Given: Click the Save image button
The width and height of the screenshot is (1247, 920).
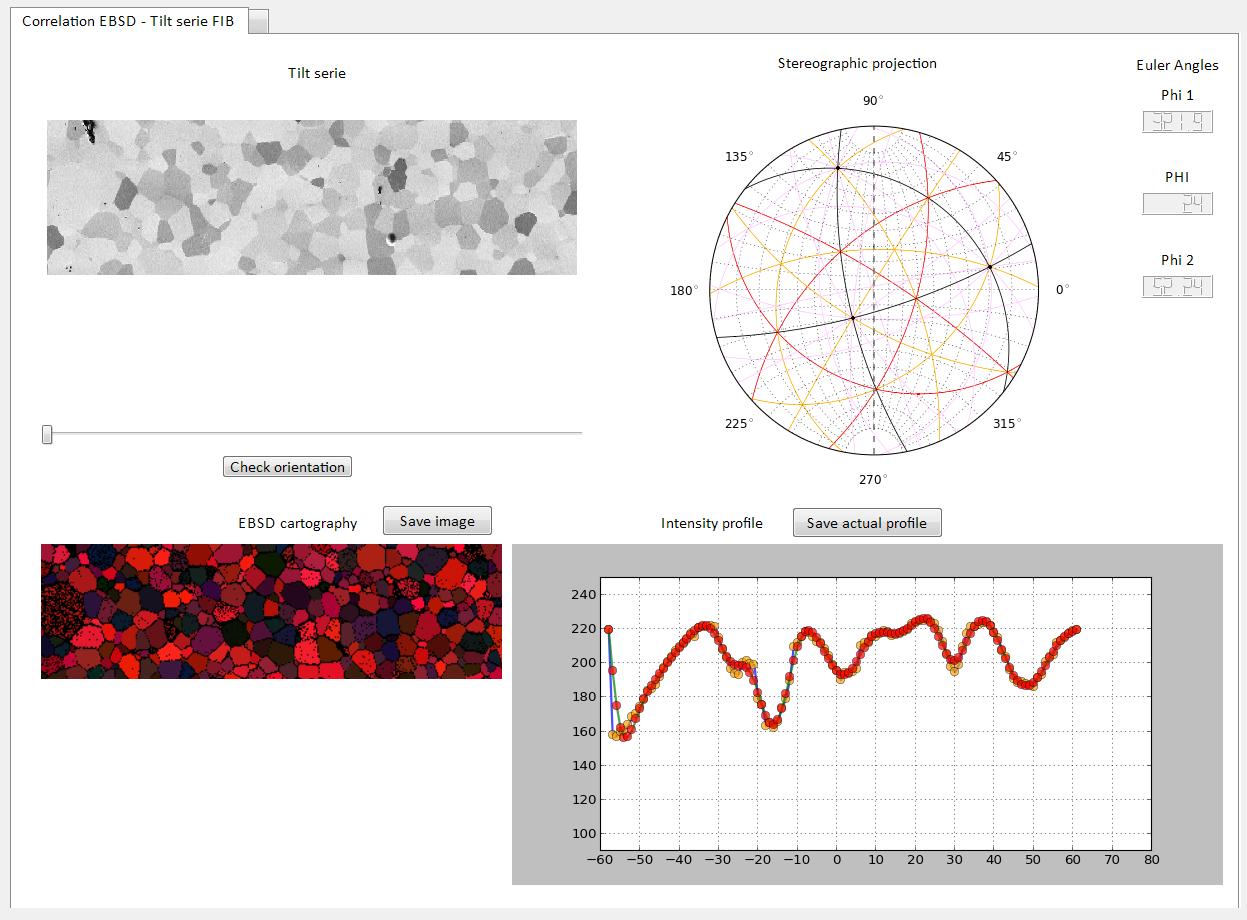Looking at the screenshot, I should (437, 521).
